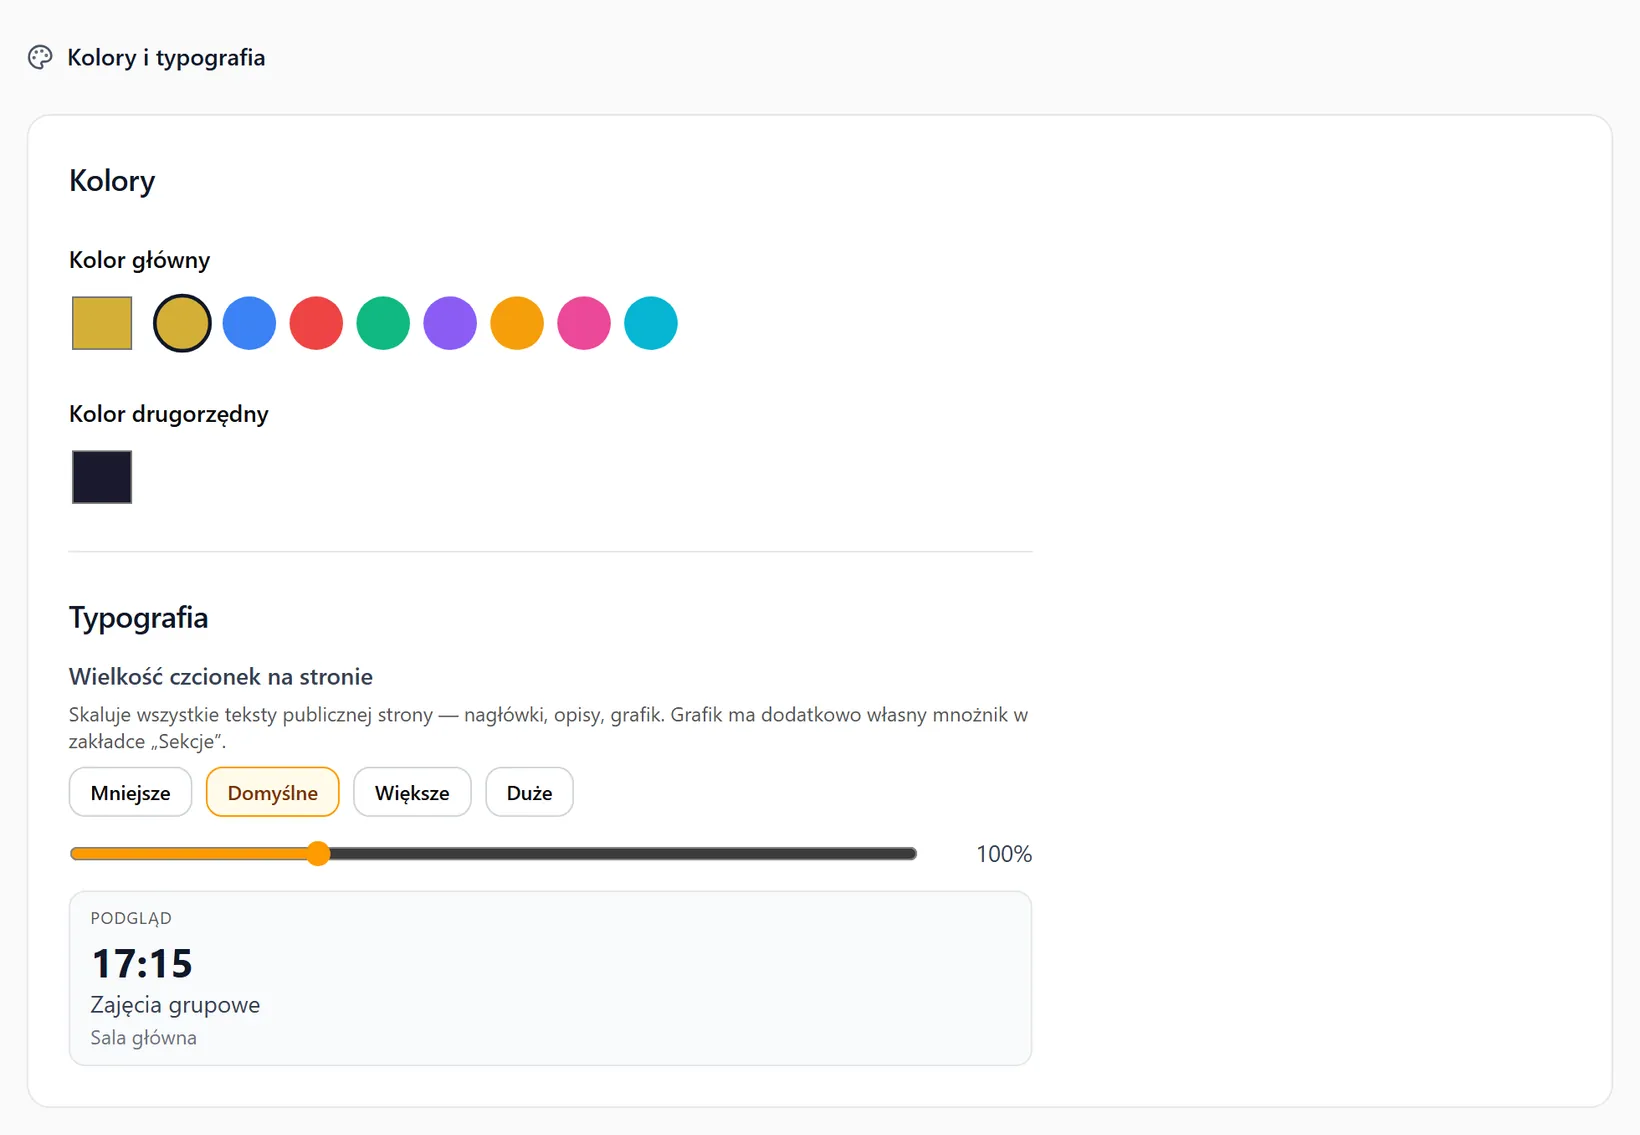The height and width of the screenshot is (1135, 1640).
Task: Open the dark secondary color picker swatch
Action: point(102,477)
